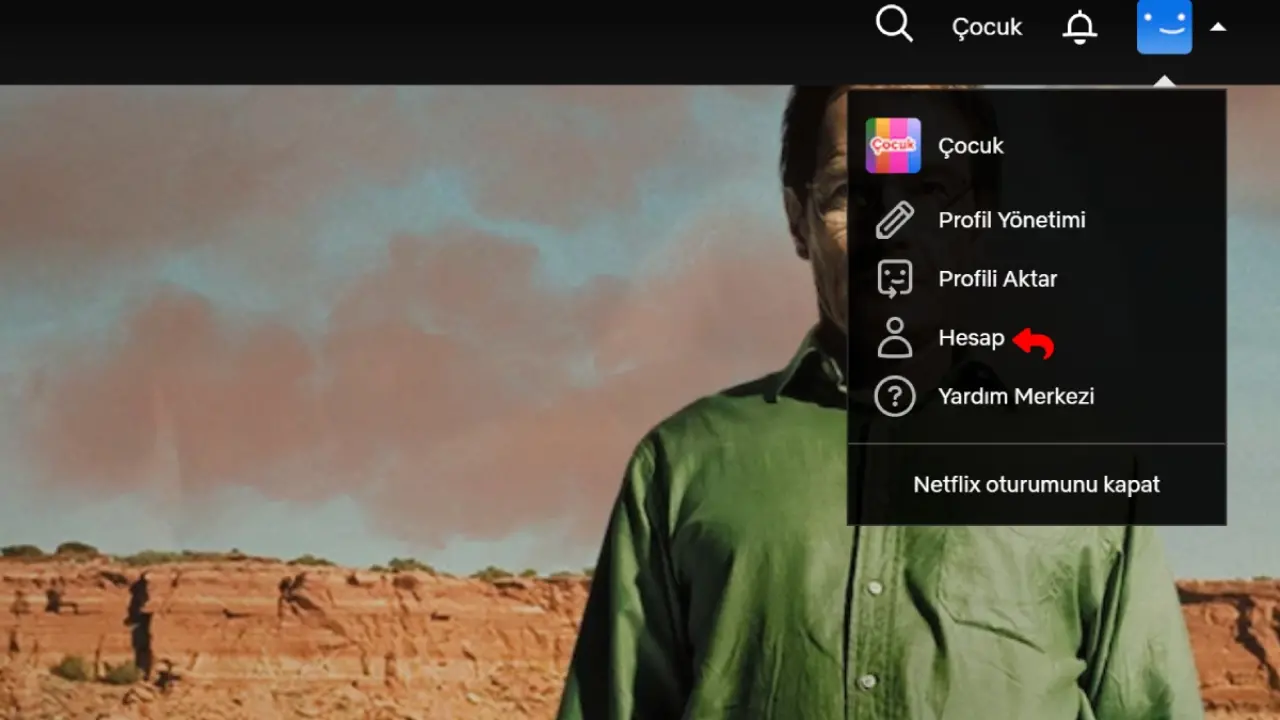Image resolution: width=1280 pixels, height=720 pixels.
Task: Click the pencil edit icon
Action: coord(894,220)
